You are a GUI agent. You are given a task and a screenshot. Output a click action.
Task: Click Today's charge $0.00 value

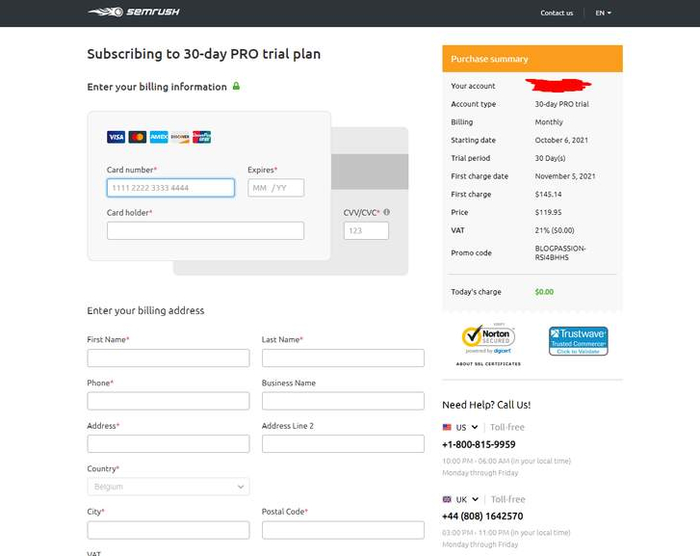(544, 292)
